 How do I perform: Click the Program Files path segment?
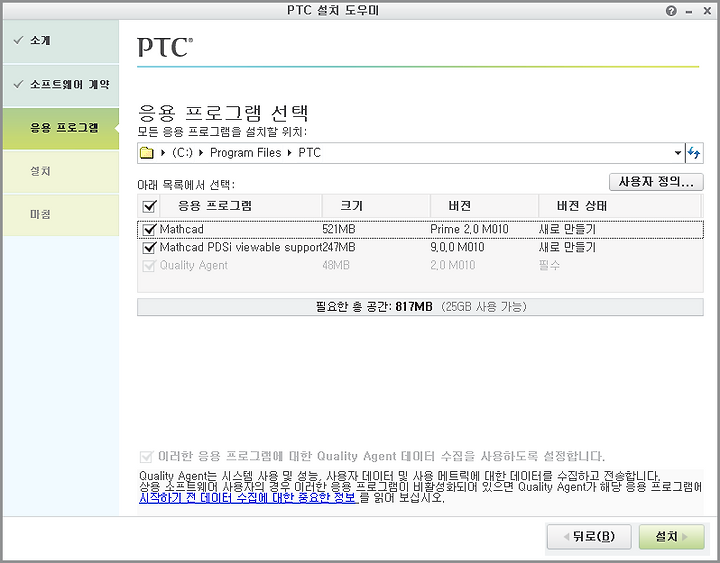click(245, 152)
